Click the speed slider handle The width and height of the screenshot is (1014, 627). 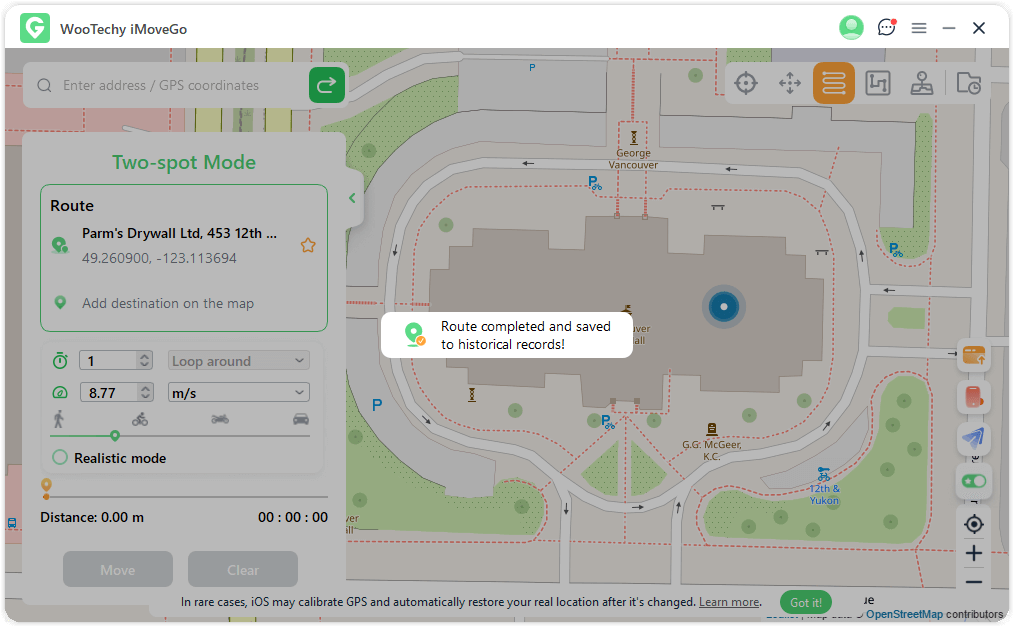click(115, 435)
